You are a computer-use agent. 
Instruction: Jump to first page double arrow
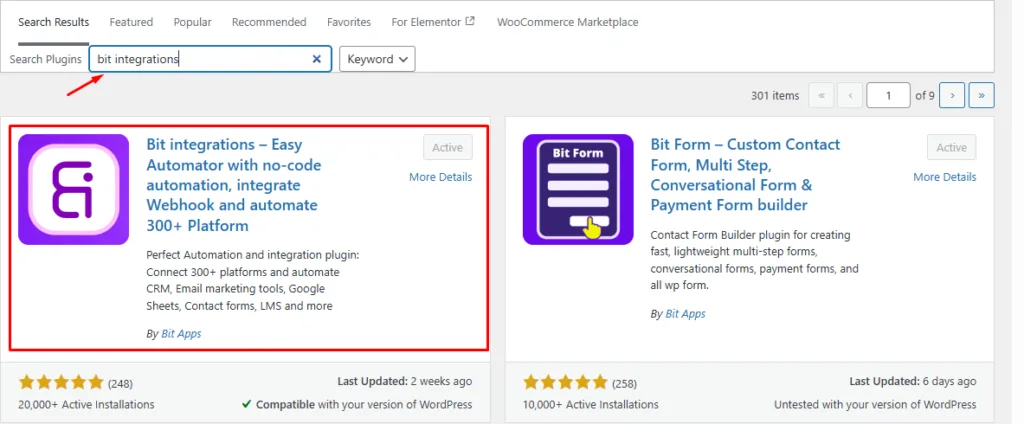[x=821, y=96]
